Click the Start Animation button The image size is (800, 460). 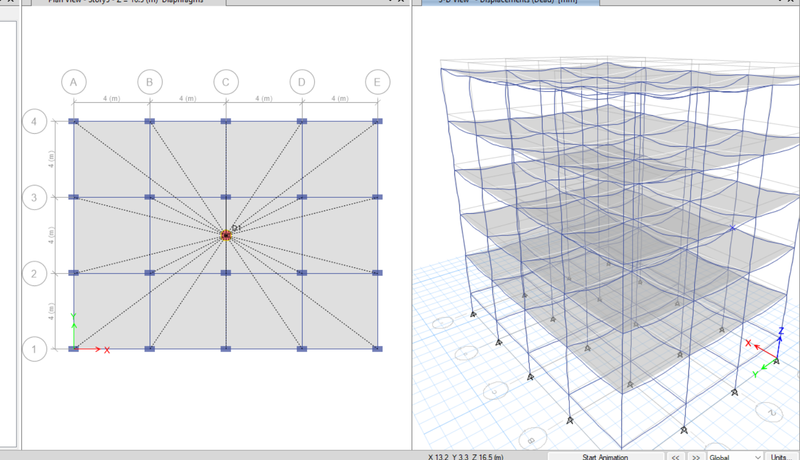(606, 456)
